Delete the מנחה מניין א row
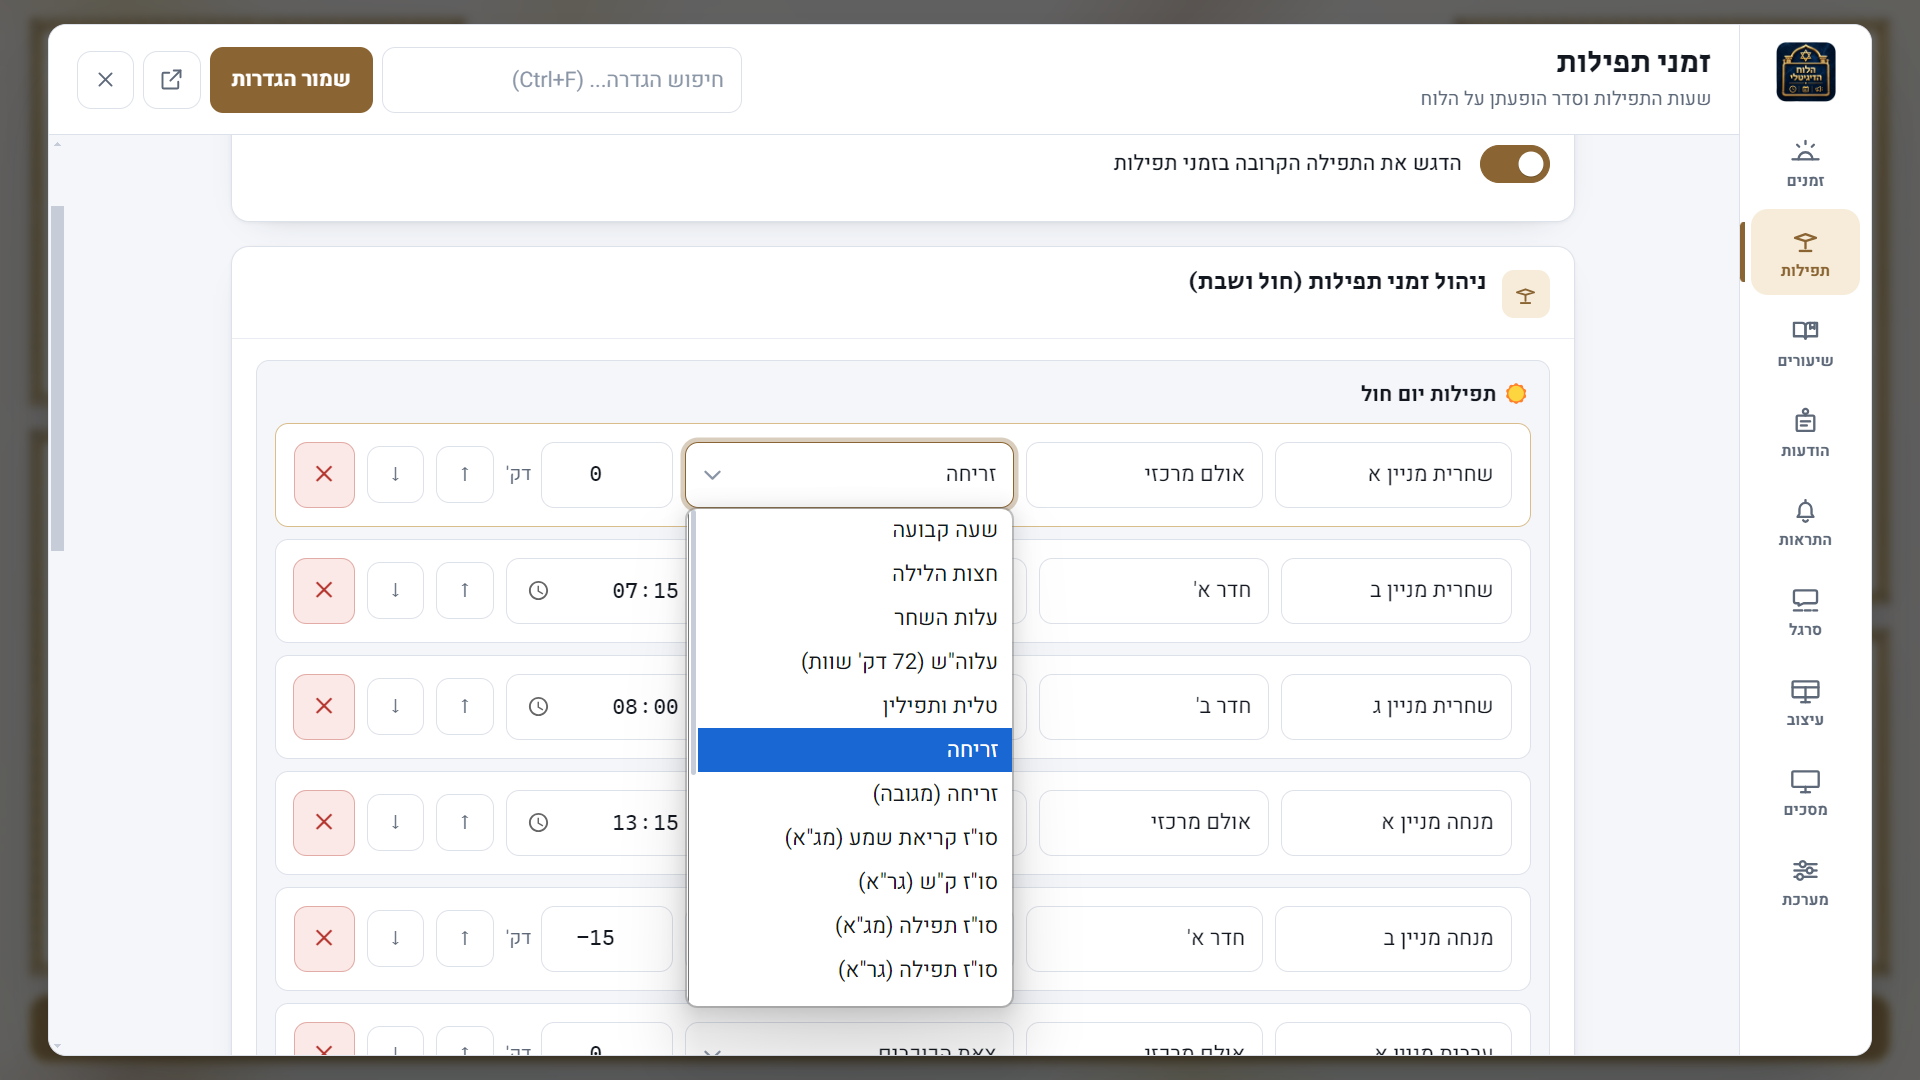Screen dimensions: 1920x1080 tap(324, 822)
